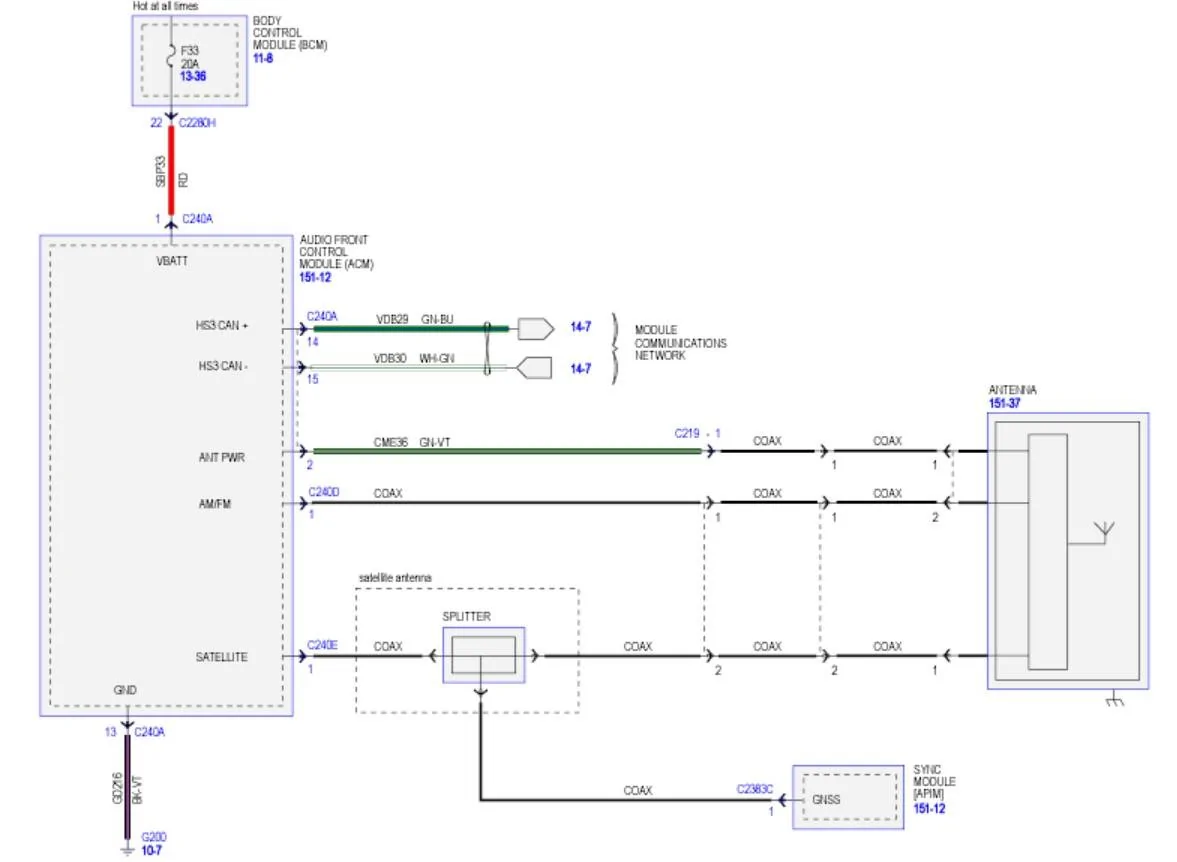Select pin number 14 on HS3 CAN +
The height and width of the screenshot is (862, 1177).
(312, 342)
